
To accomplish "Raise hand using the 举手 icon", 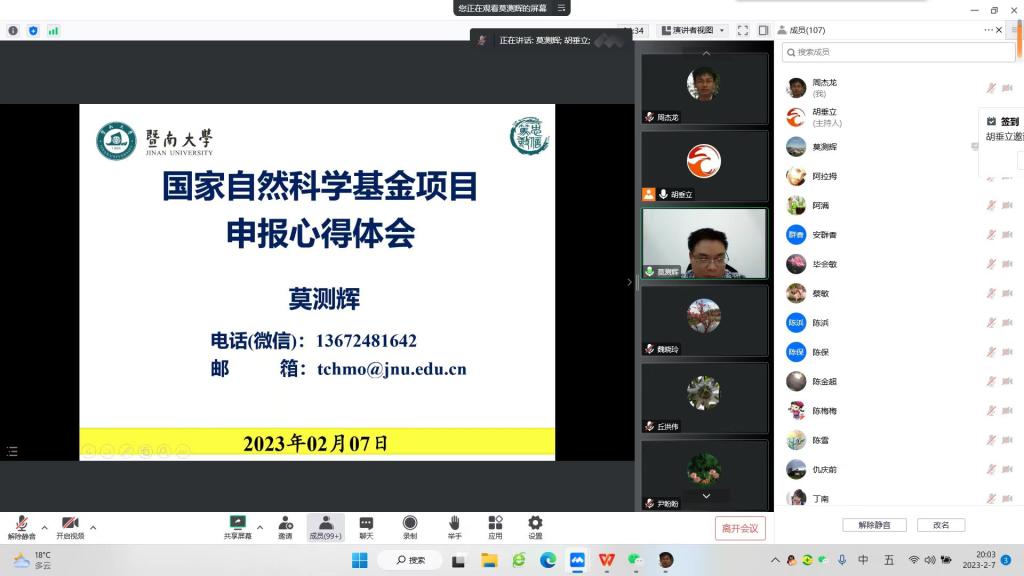I will 454,527.
